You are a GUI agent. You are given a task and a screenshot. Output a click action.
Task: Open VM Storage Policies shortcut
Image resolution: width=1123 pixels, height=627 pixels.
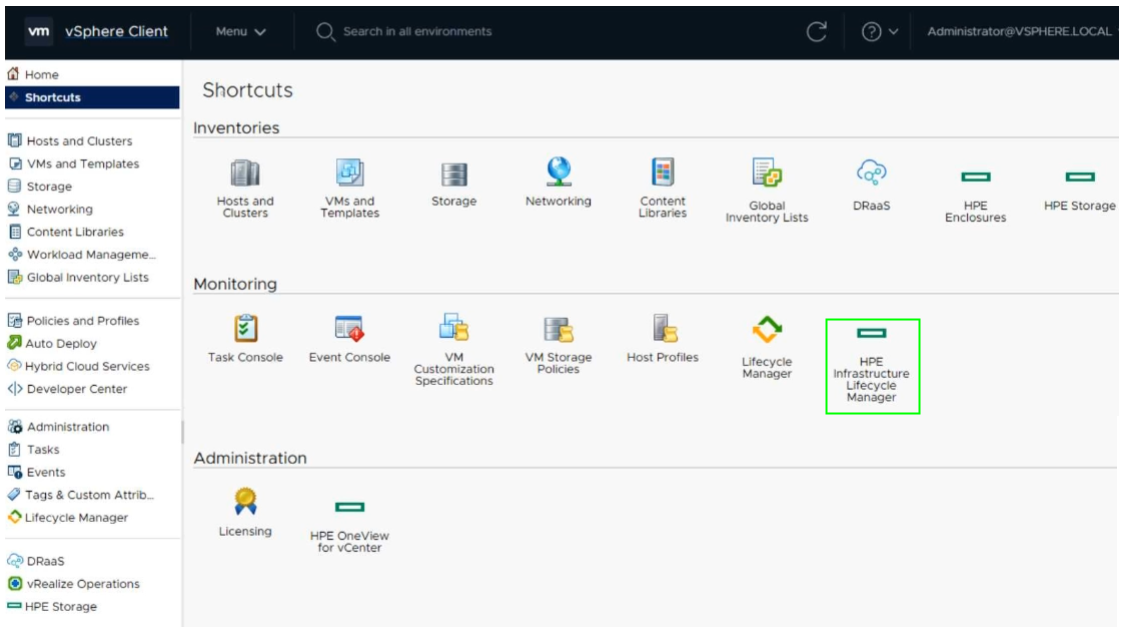[x=558, y=345]
